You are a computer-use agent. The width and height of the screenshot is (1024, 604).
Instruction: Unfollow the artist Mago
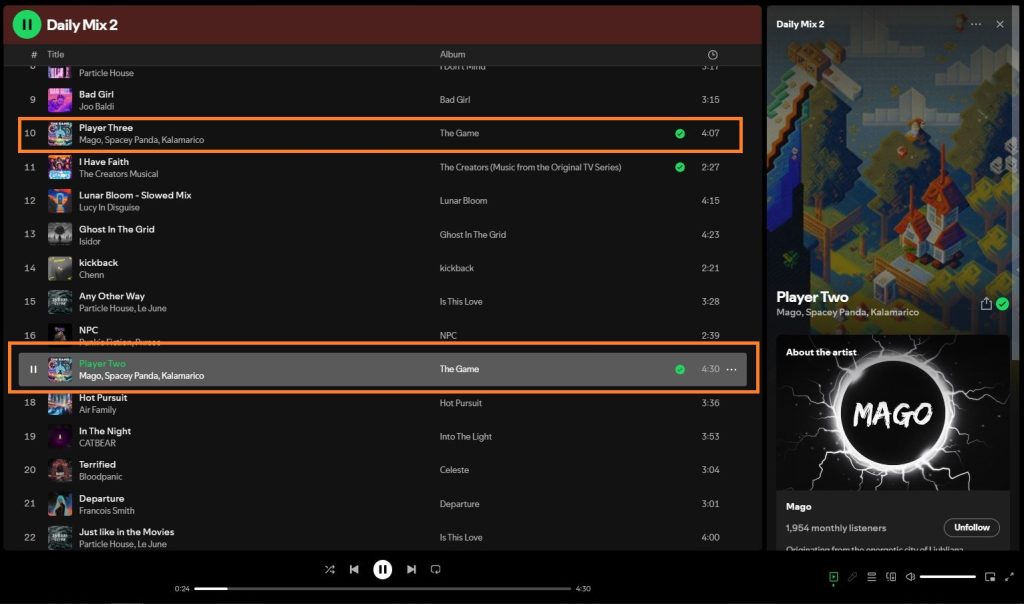click(972, 528)
